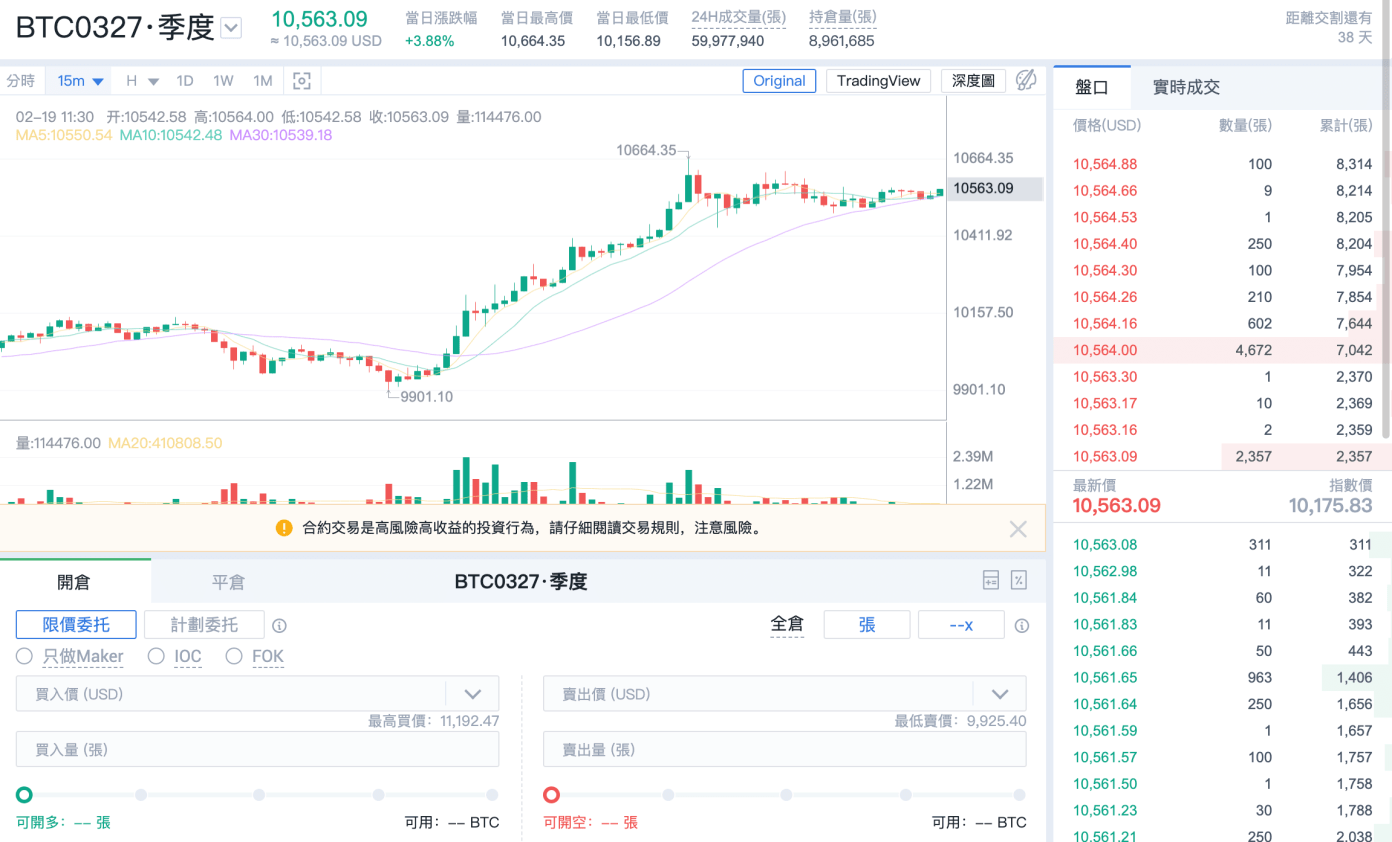
Task: Focus the 賣出量 (張) input field
Action: click(x=785, y=749)
